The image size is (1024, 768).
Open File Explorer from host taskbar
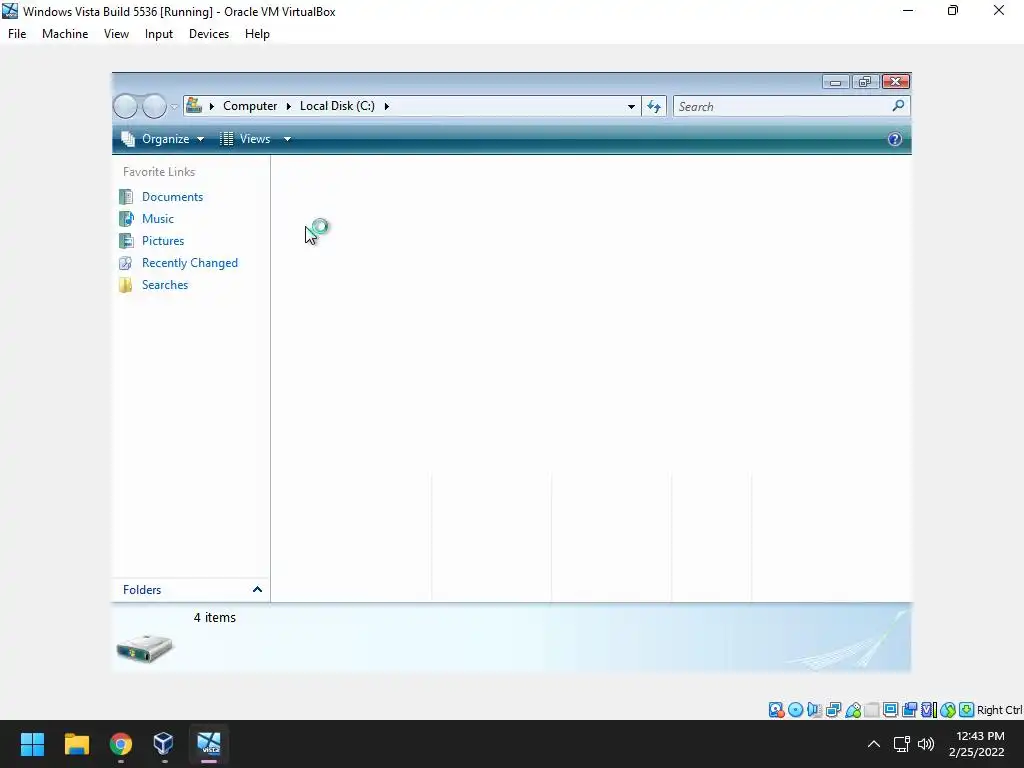(76, 744)
